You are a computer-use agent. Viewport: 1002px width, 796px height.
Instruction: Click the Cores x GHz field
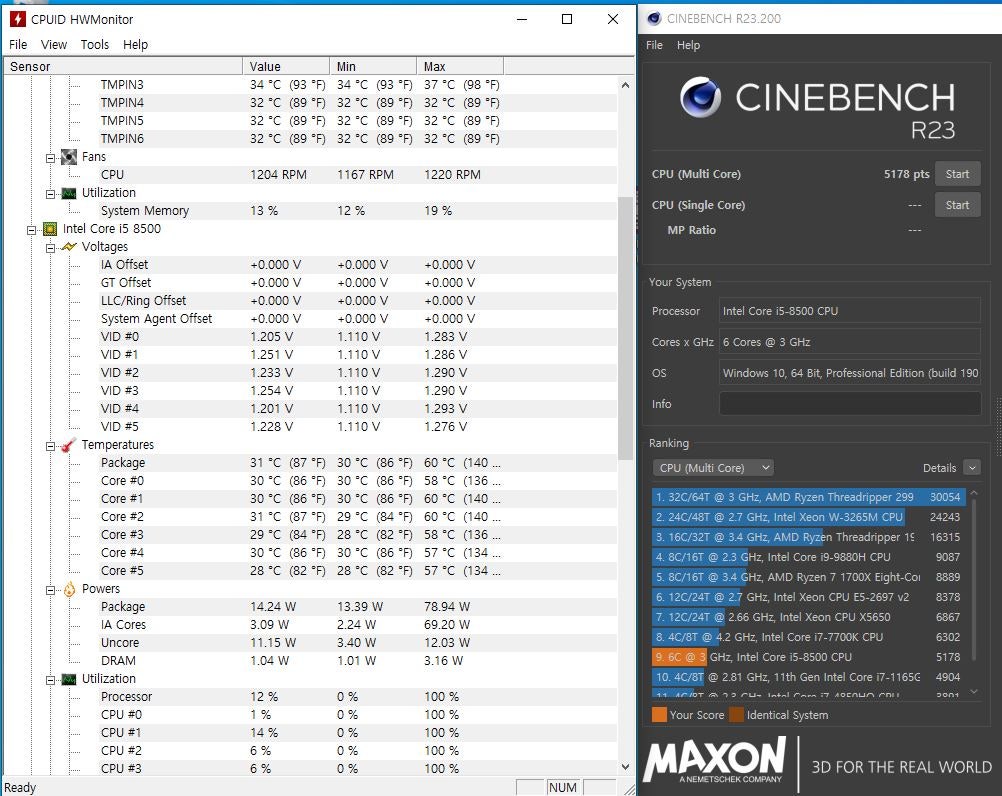point(850,342)
